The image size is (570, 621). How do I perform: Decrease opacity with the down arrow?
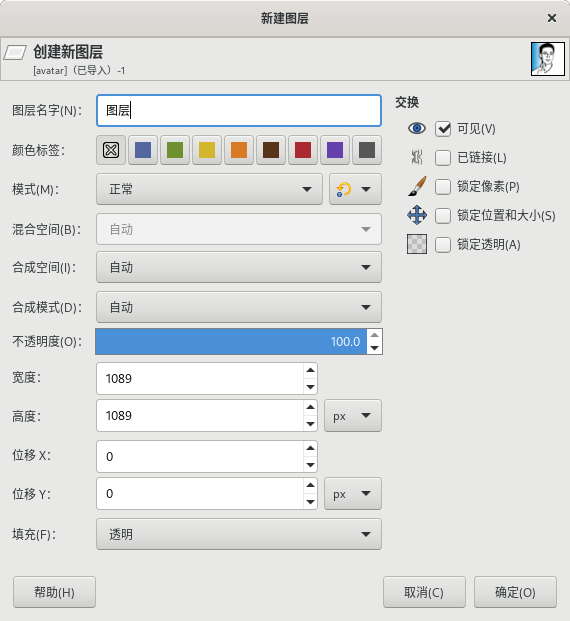tap(374, 348)
